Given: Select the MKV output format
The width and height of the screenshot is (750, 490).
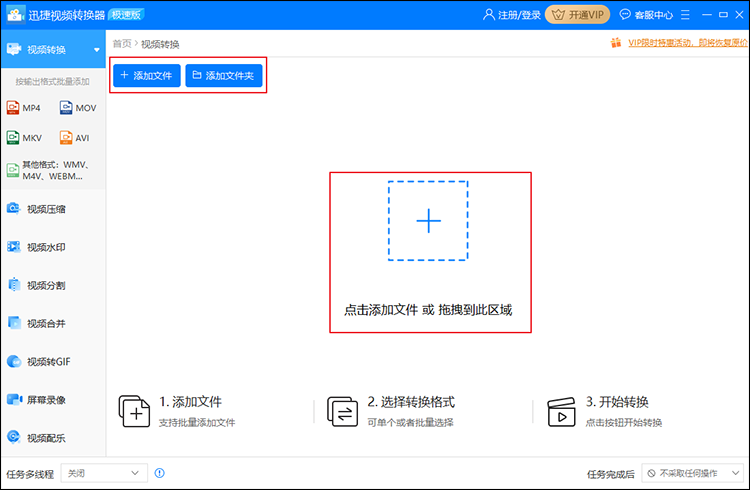Looking at the screenshot, I should [x=24, y=138].
